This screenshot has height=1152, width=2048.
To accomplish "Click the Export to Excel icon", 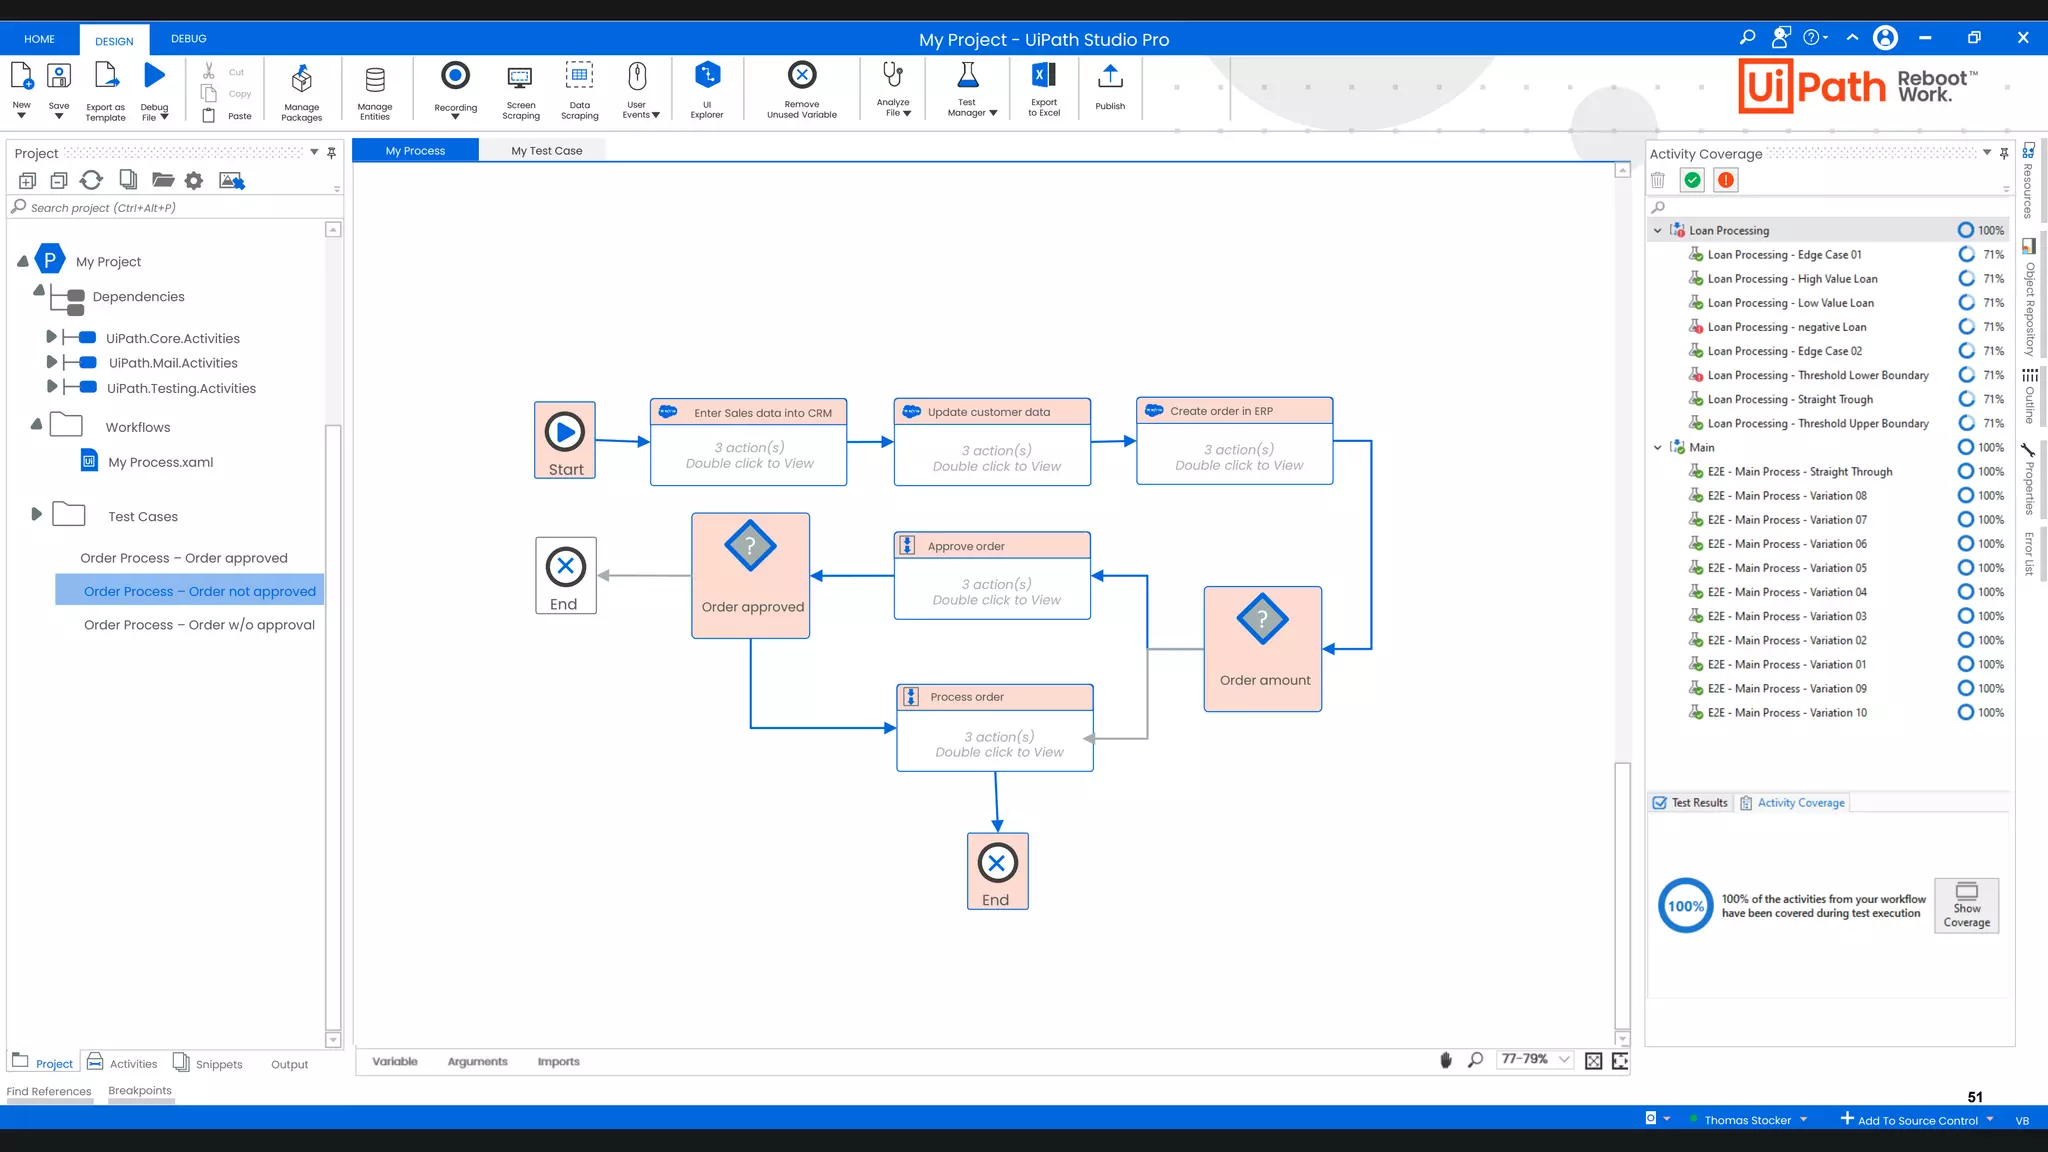I will click(1043, 76).
